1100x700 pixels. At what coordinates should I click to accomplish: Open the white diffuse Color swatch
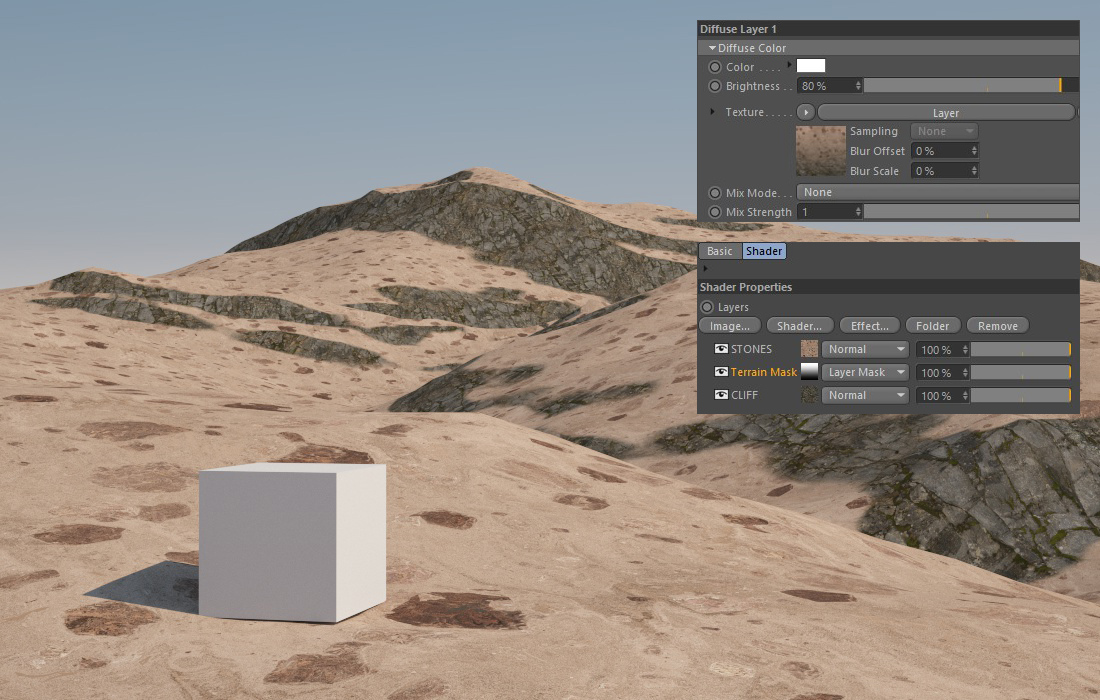(x=811, y=66)
